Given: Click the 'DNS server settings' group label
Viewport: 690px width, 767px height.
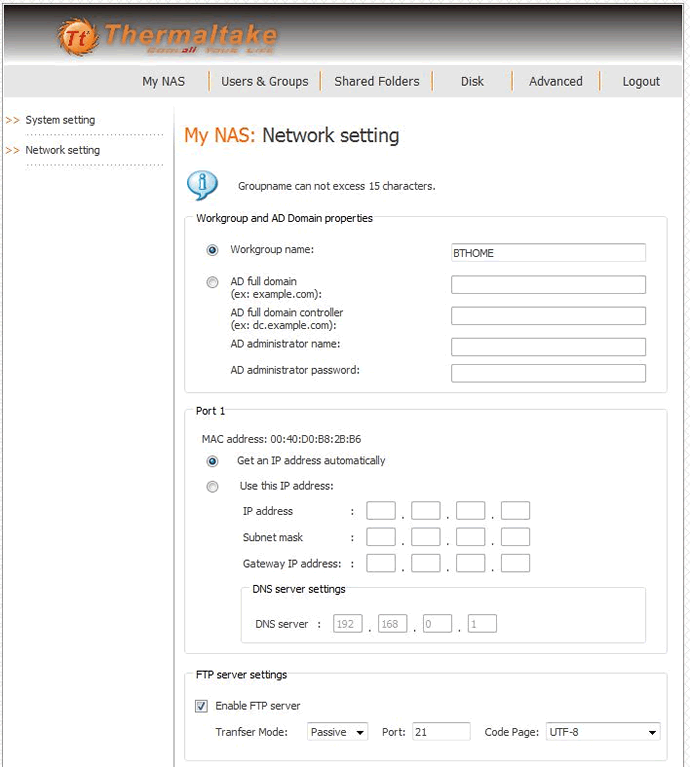Looking at the screenshot, I should tap(299, 589).
